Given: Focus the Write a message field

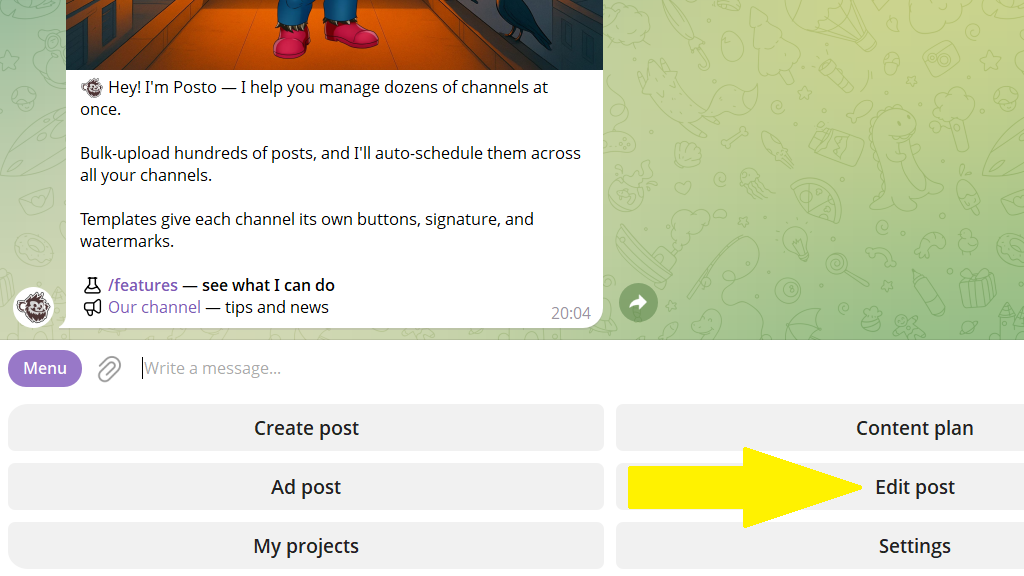Looking at the screenshot, I should click(x=575, y=368).
